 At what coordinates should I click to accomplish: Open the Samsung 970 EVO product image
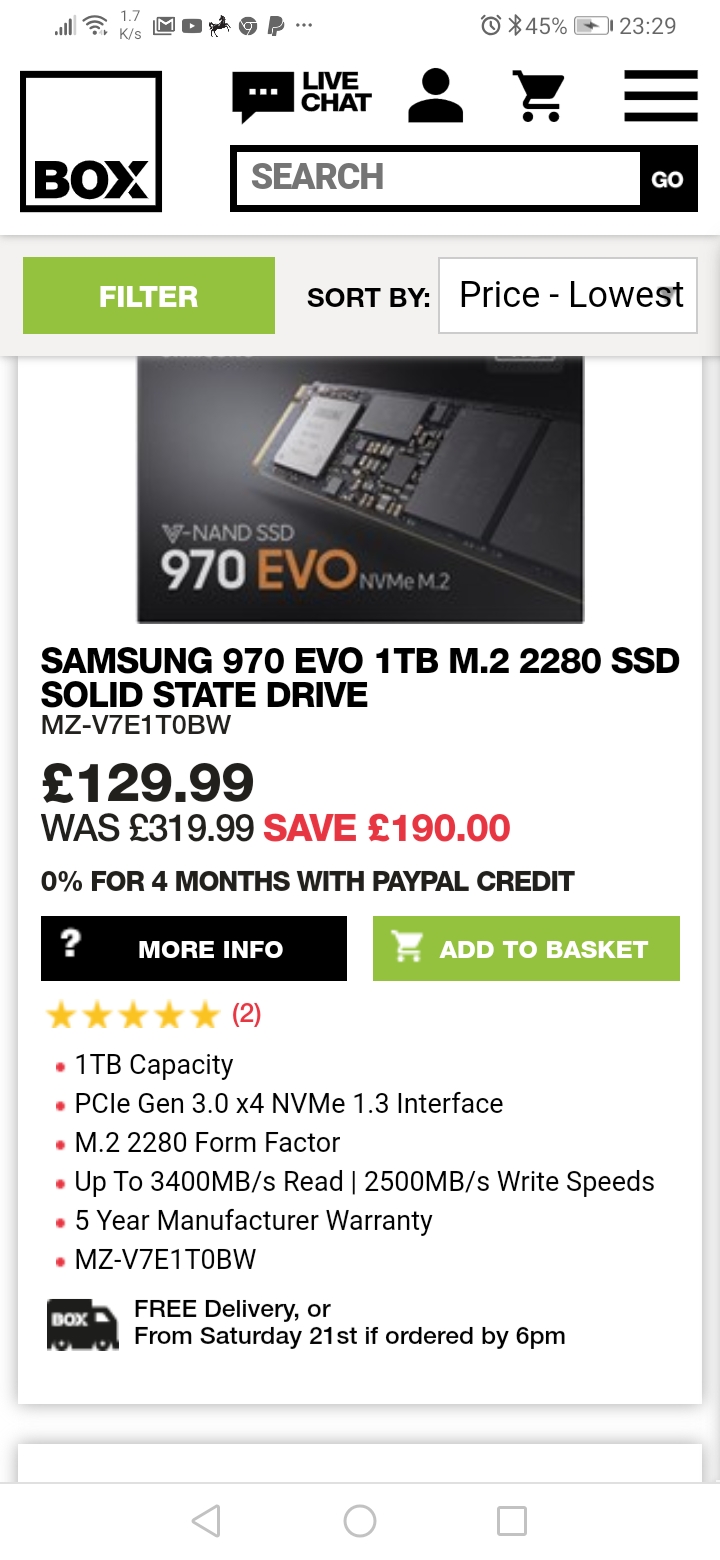pos(360,490)
